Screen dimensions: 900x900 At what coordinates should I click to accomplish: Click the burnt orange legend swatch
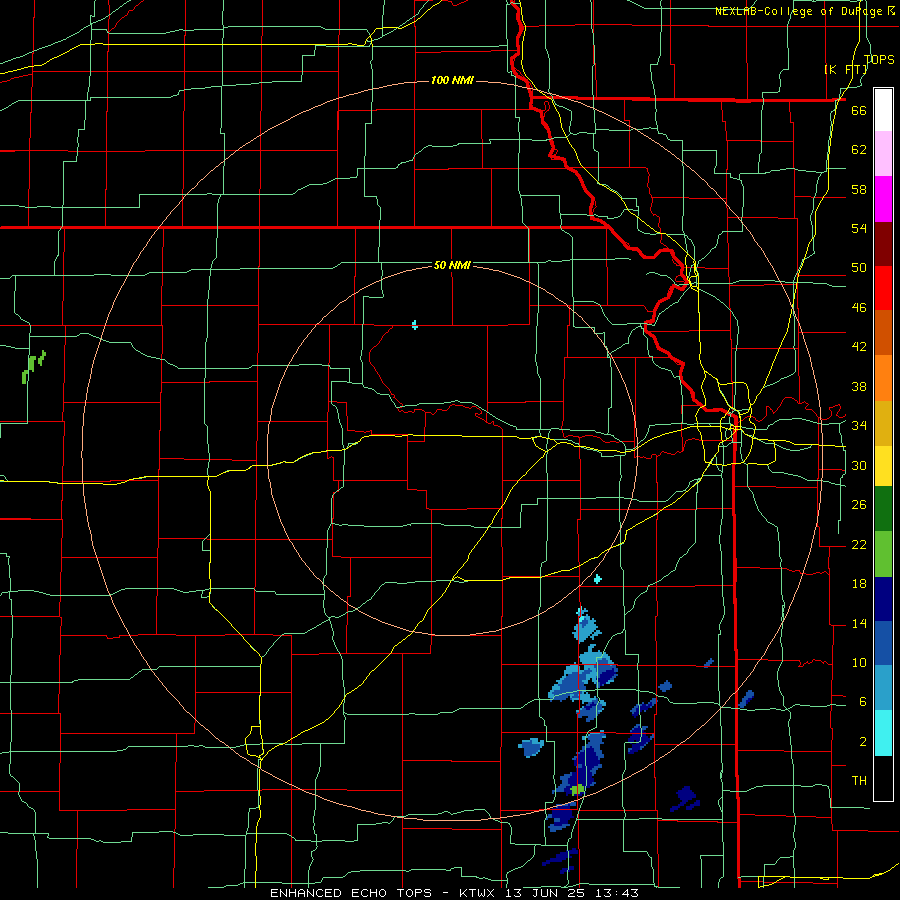click(x=883, y=332)
